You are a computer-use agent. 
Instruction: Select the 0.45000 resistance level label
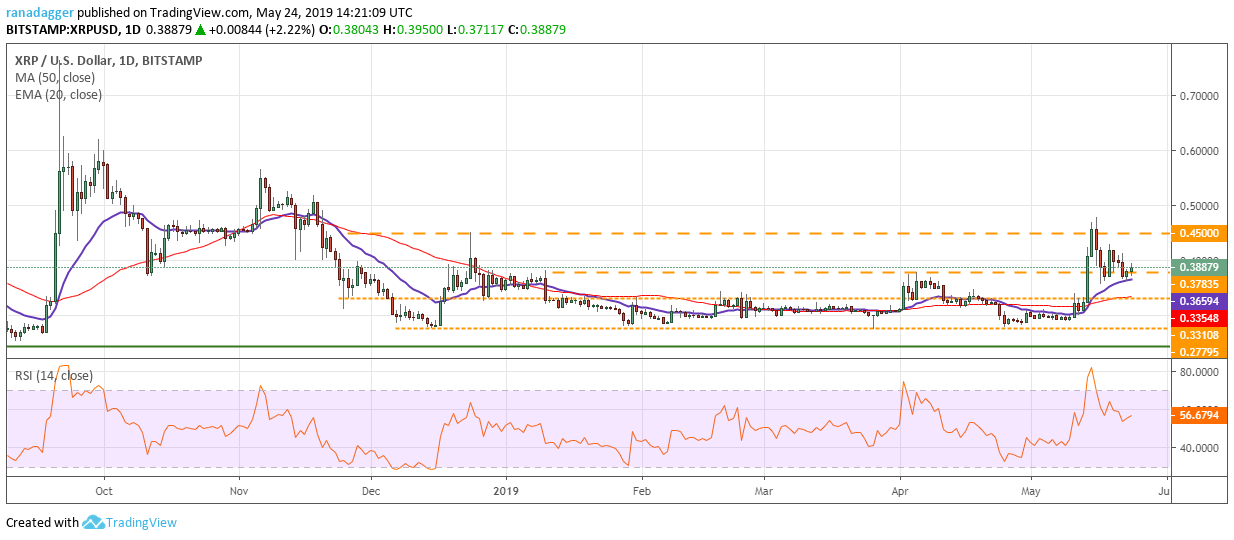click(1200, 233)
